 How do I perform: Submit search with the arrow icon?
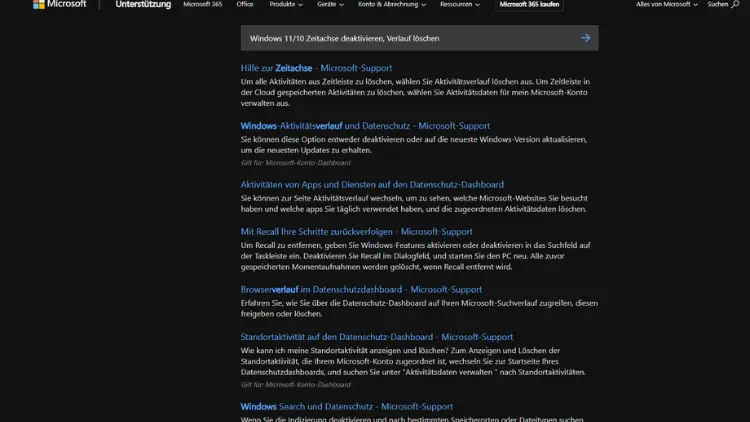coord(585,38)
